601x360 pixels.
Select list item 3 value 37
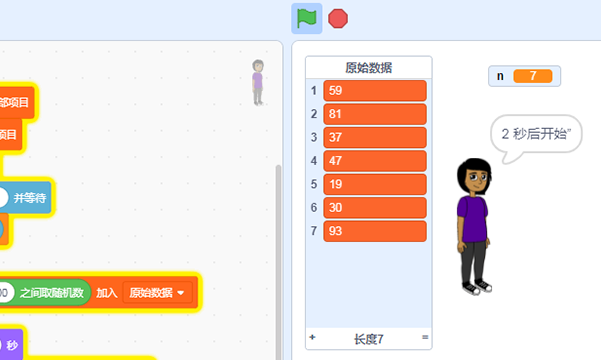point(375,137)
